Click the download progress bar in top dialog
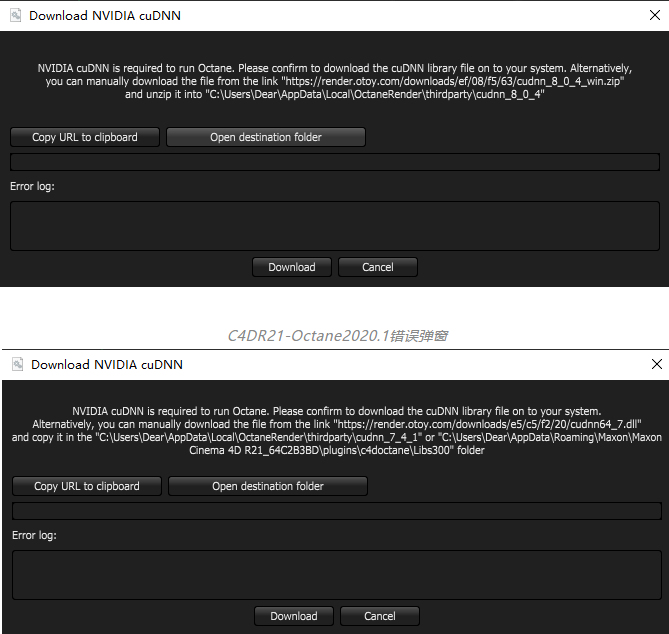This screenshot has width=669, height=634. [335, 162]
